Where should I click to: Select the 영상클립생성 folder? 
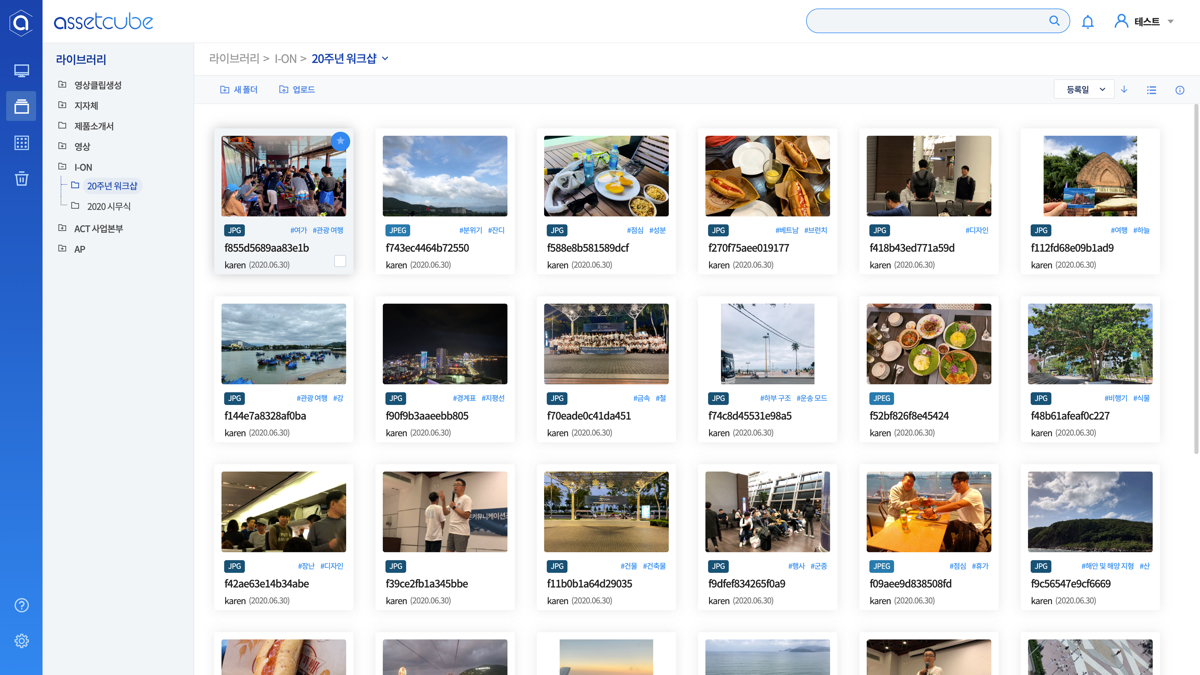coord(98,85)
